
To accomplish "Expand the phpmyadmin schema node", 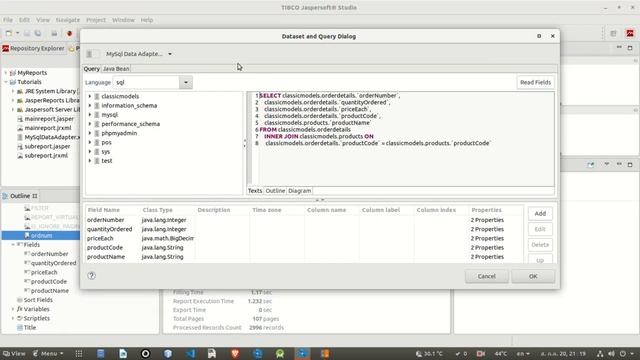I will pyautogui.click(x=90, y=133).
